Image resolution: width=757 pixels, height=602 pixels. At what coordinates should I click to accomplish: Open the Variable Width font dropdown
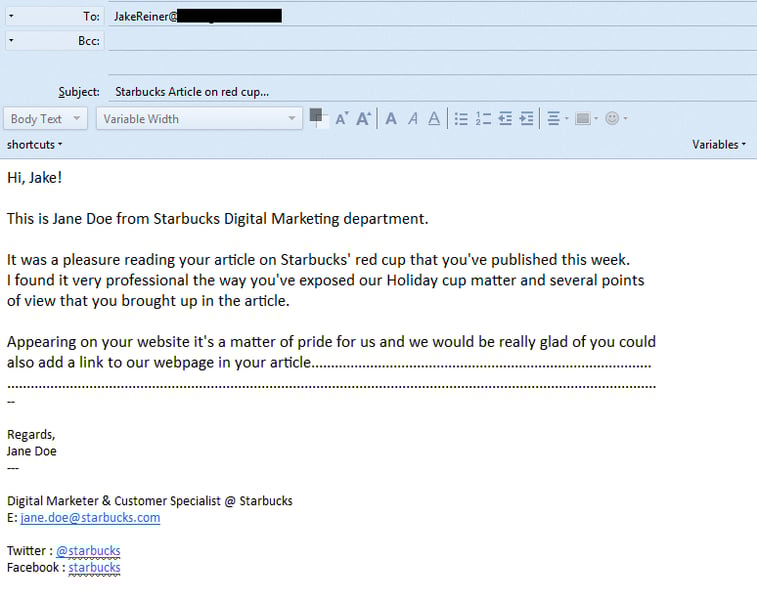coord(199,119)
